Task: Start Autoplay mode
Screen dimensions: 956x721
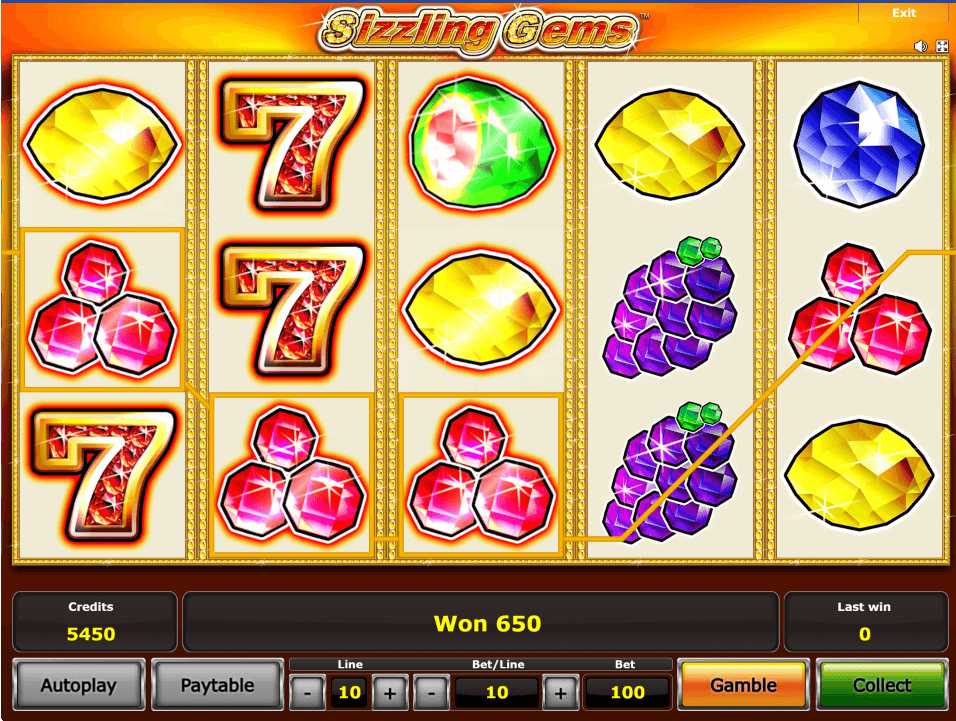Action: (79, 685)
